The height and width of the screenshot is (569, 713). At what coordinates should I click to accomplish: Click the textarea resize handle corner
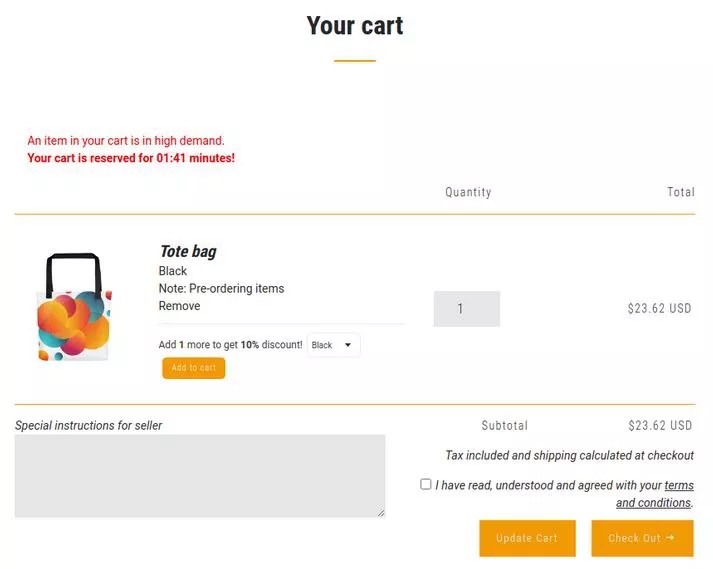[x=380, y=513]
